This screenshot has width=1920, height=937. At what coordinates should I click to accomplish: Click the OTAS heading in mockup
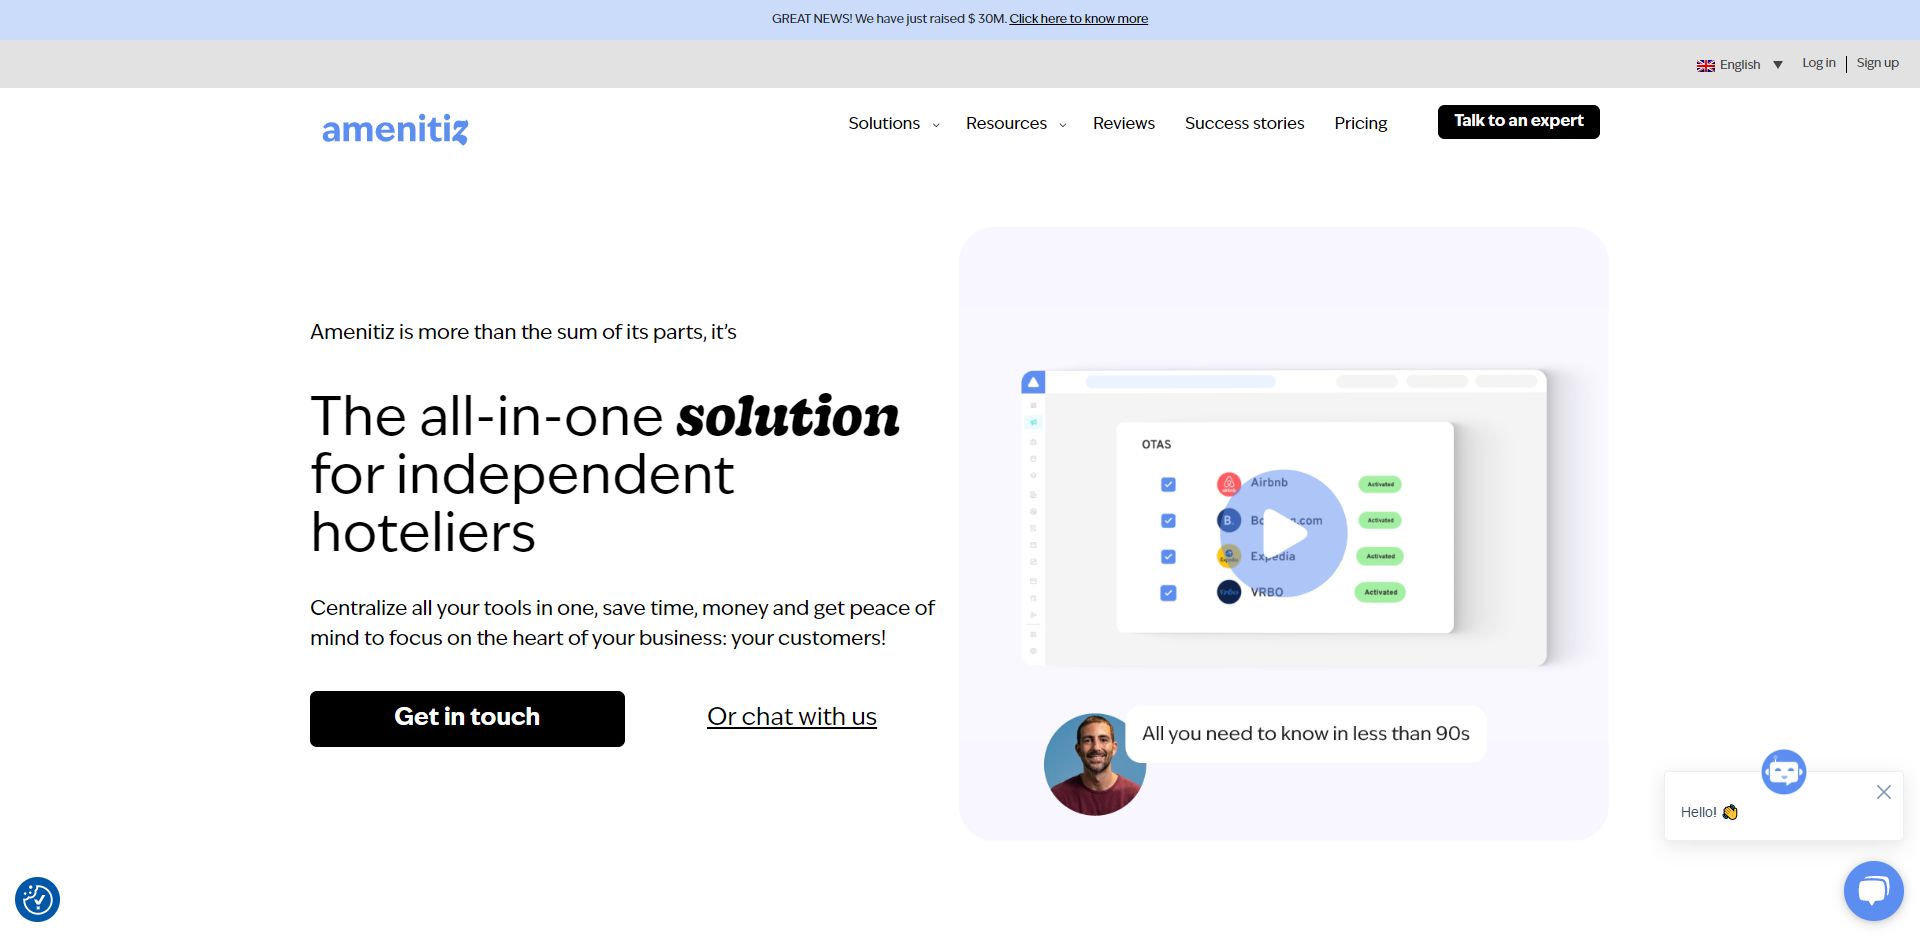point(1156,444)
